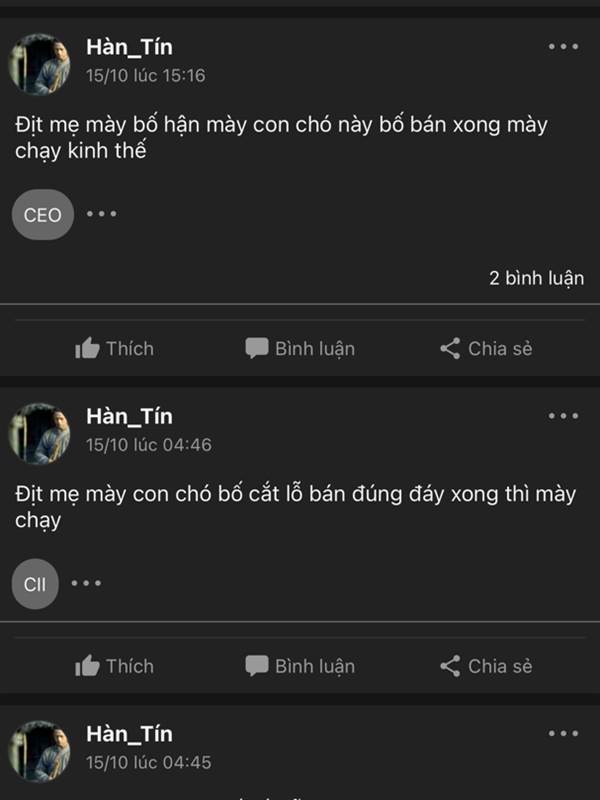The image size is (600, 800).
Task: Like the 15:16 post with thumbs-up icon
Action: coord(88,348)
